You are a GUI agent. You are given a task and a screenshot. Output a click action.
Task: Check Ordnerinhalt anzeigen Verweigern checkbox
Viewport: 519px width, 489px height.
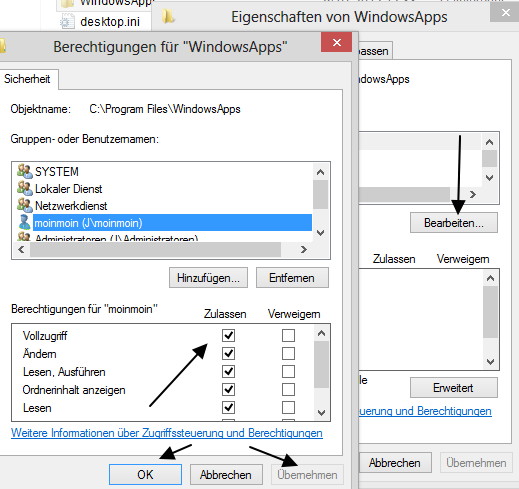click(x=288, y=389)
